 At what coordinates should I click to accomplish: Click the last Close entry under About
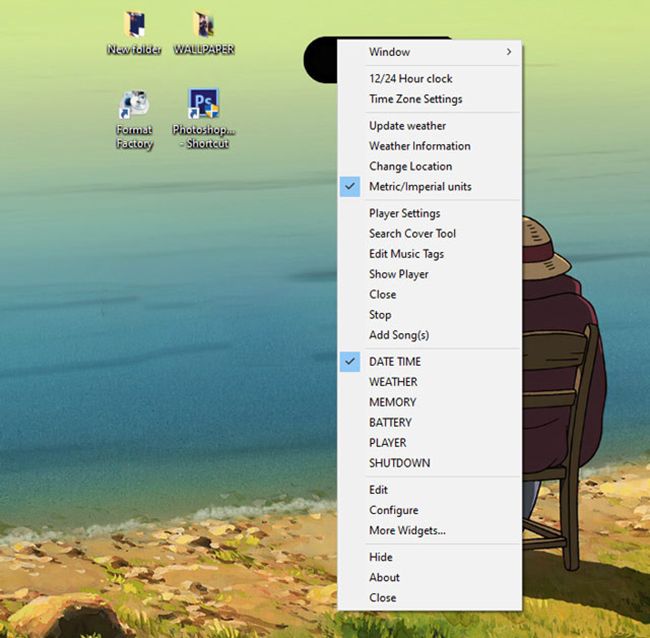coord(429,597)
